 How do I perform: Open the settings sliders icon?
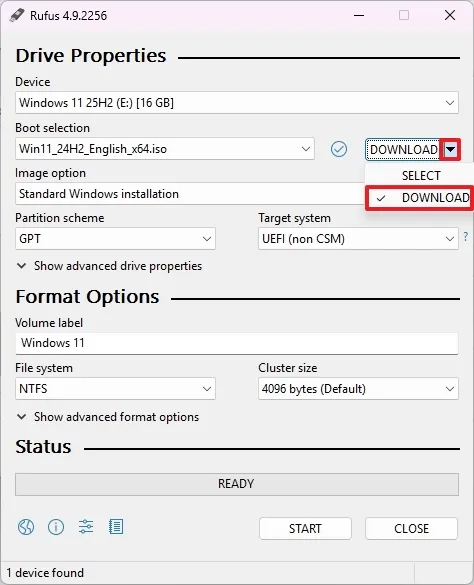(x=86, y=527)
